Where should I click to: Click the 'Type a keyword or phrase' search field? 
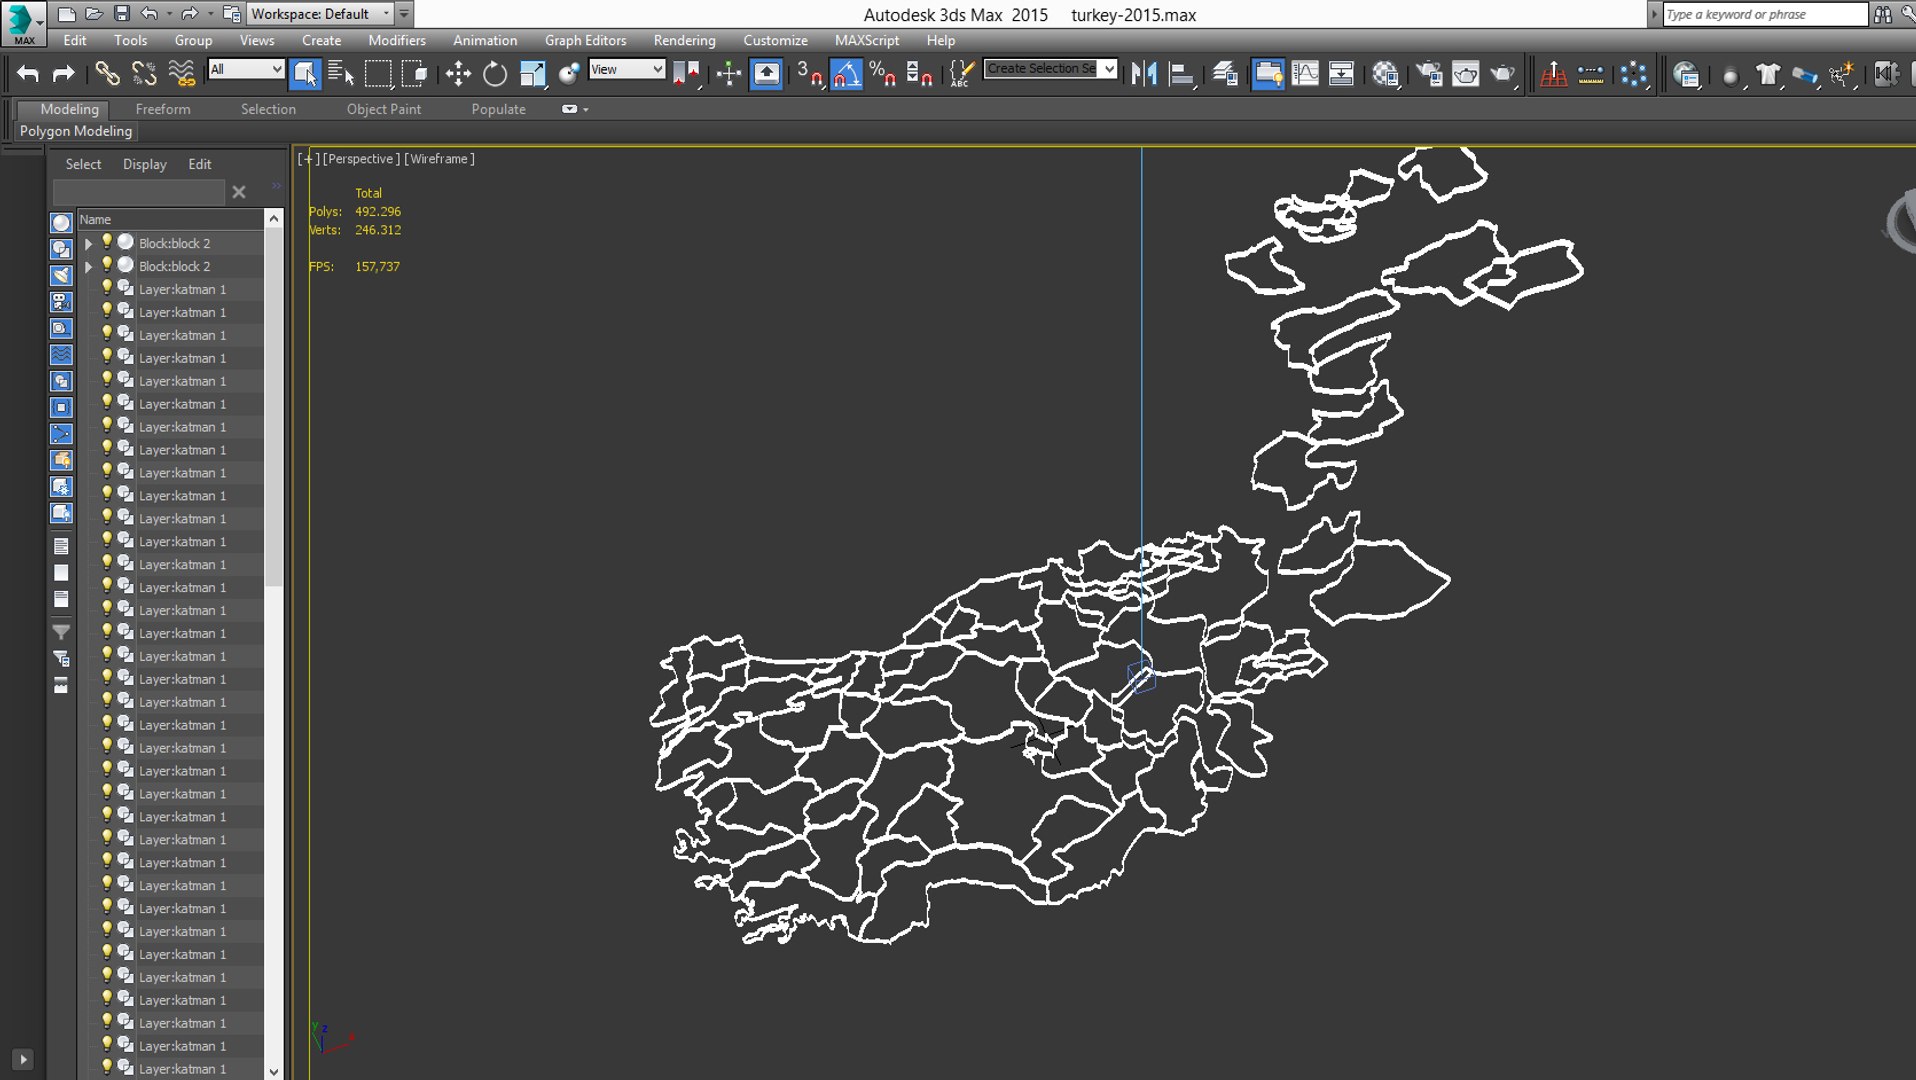coord(1764,14)
